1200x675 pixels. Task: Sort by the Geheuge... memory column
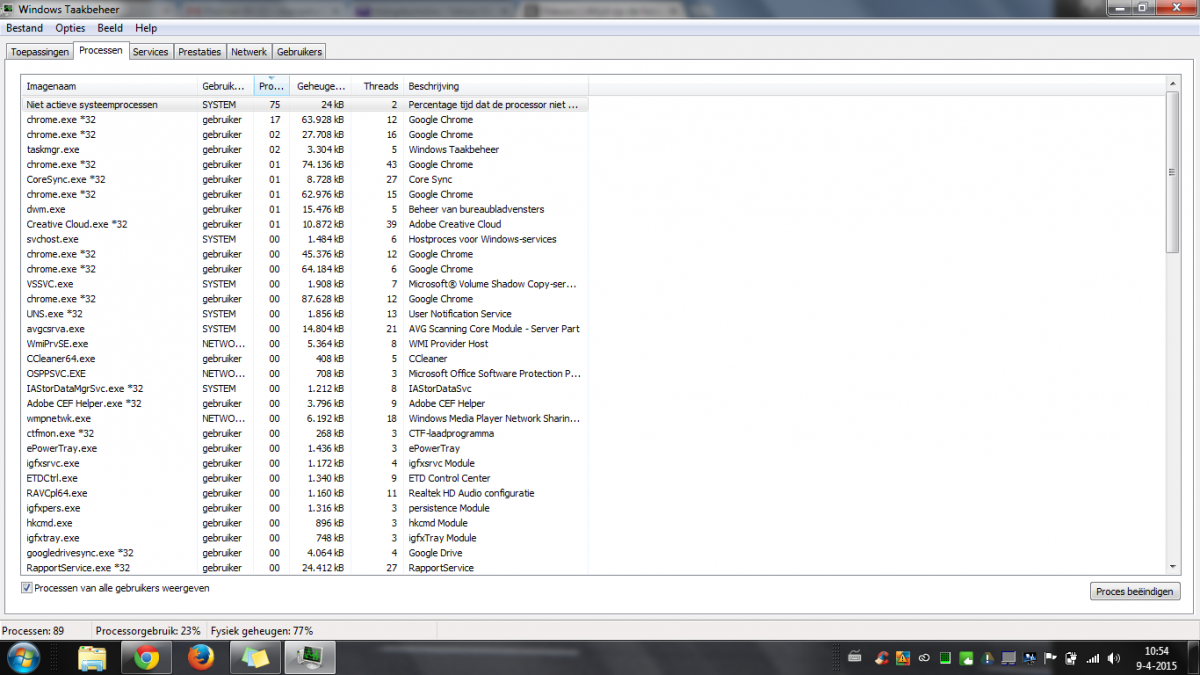(321, 86)
